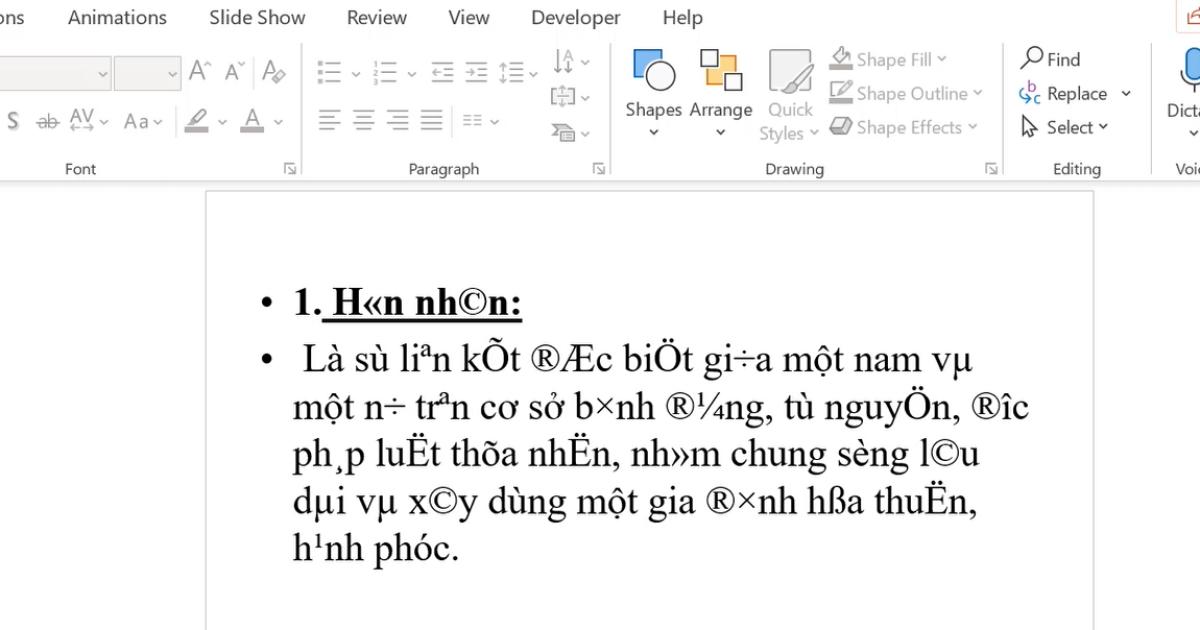Center the paragraph text
The height and width of the screenshot is (630, 1200).
(363, 121)
